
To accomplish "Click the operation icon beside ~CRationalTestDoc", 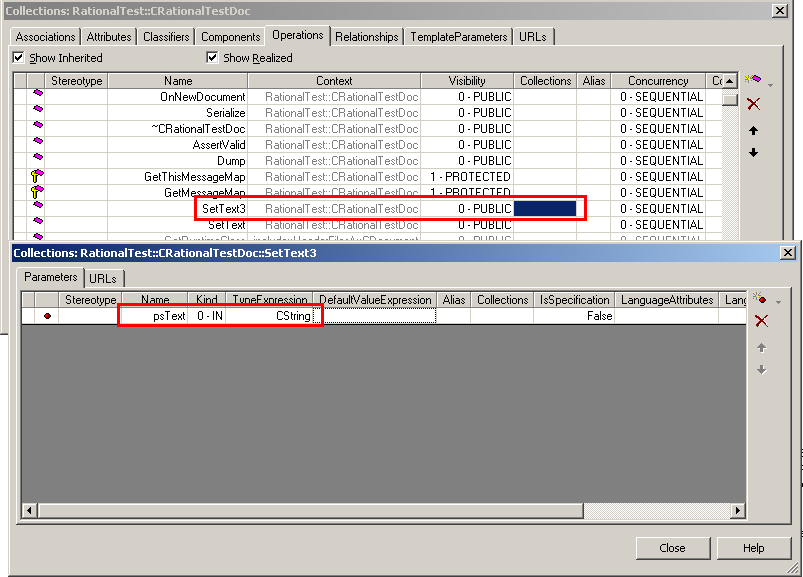I will [x=38, y=125].
